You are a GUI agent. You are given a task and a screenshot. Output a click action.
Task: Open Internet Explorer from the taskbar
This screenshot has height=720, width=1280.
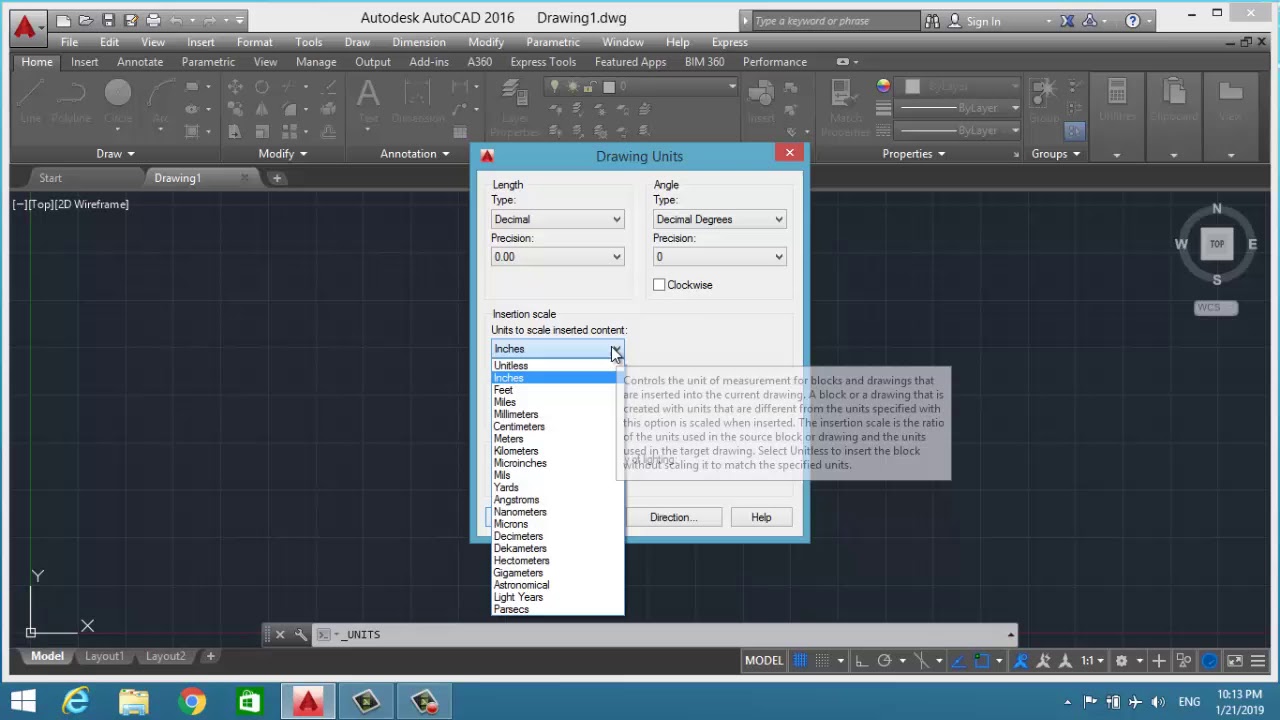point(76,702)
